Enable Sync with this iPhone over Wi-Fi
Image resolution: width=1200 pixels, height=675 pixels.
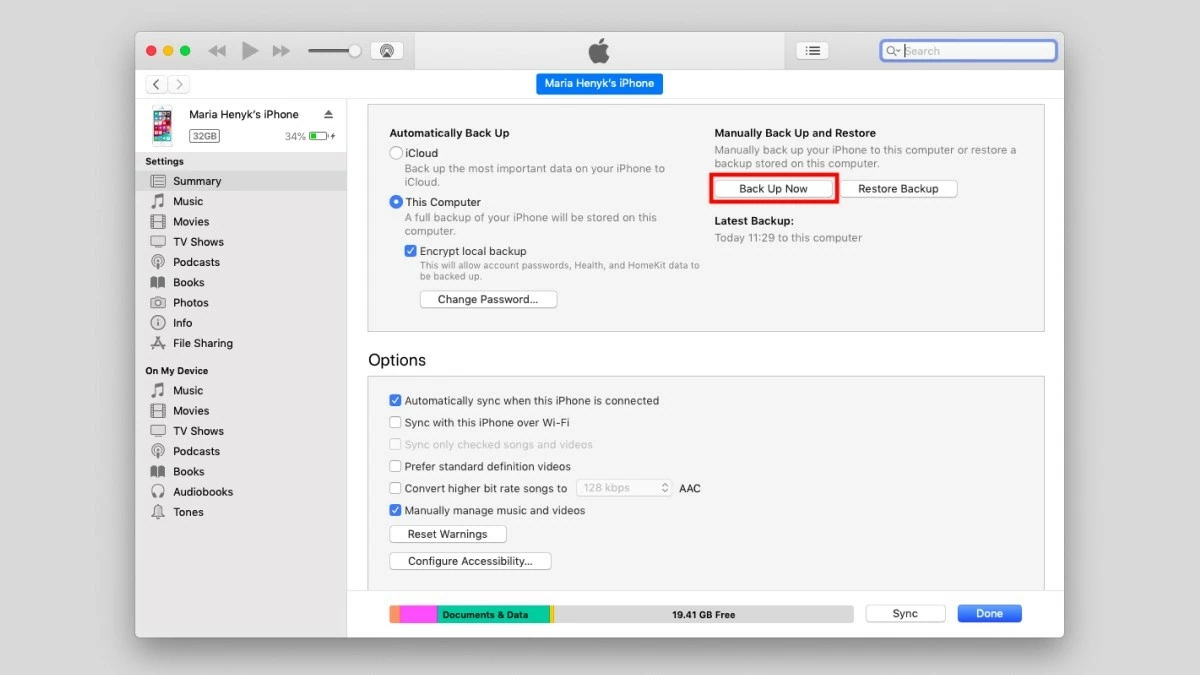pos(396,423)
